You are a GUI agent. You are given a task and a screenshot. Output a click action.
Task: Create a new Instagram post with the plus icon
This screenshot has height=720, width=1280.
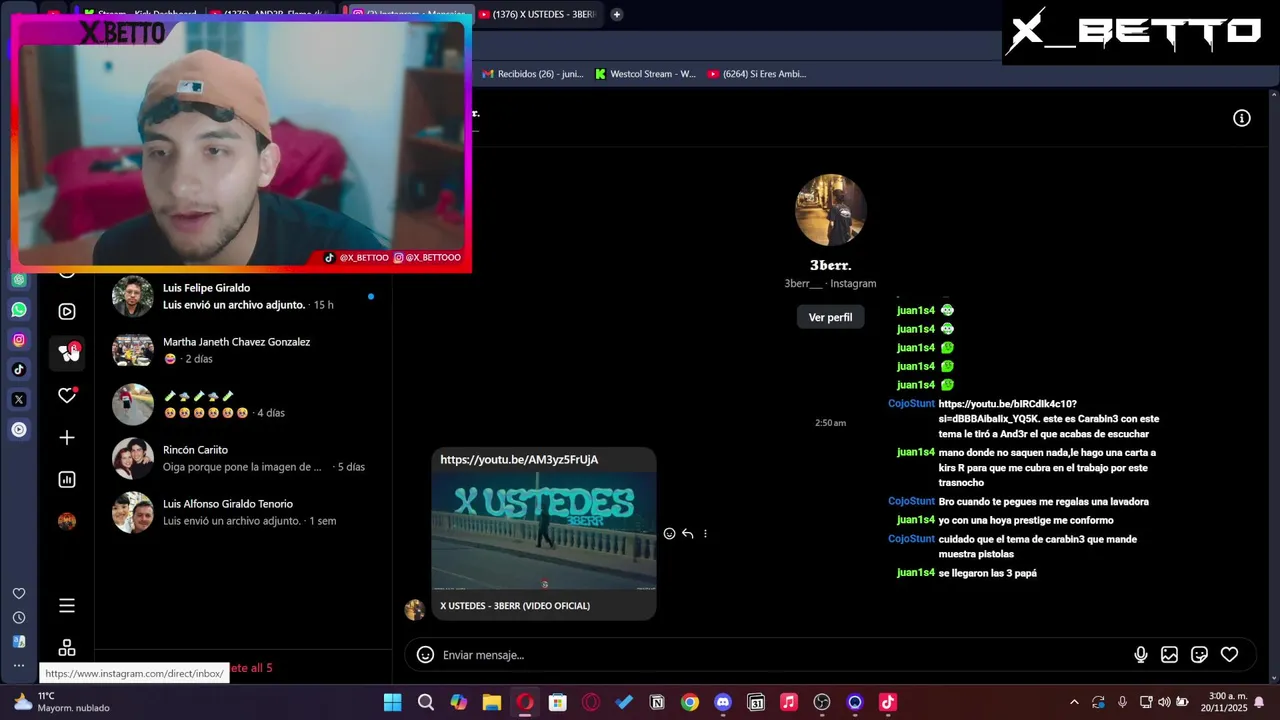[x=67, y=437]
